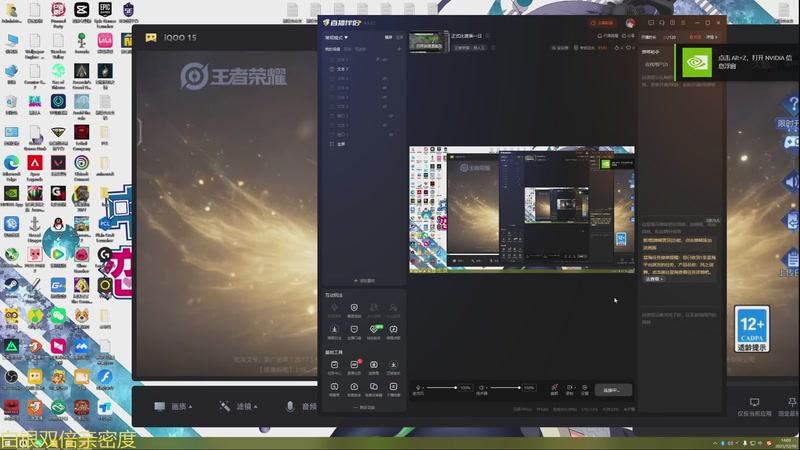Open the third icon in 基础工具 first row
The image size is (800, 450).
click(374, 367)
